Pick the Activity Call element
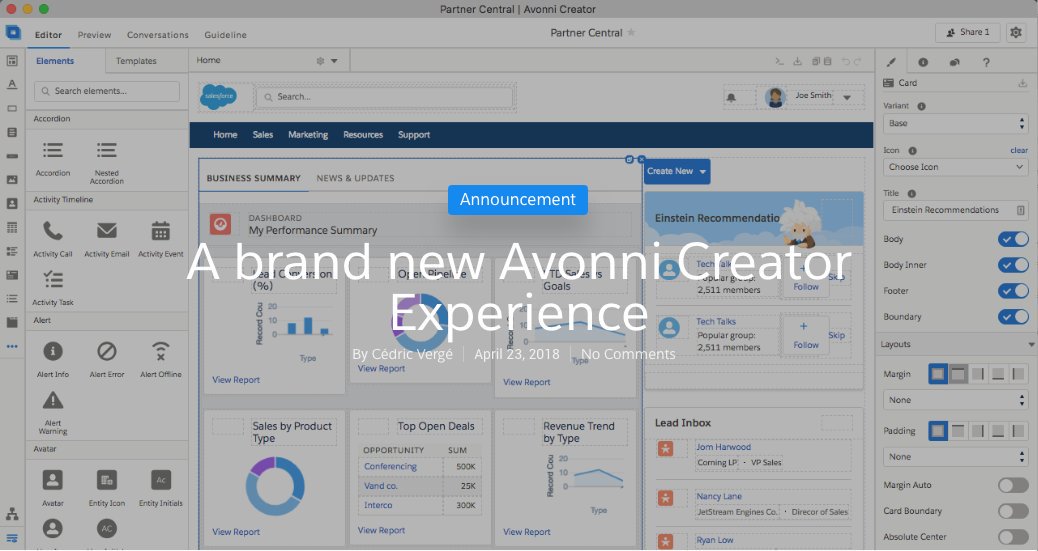Viewport: 1038px width, 551px height. [53, 239]
